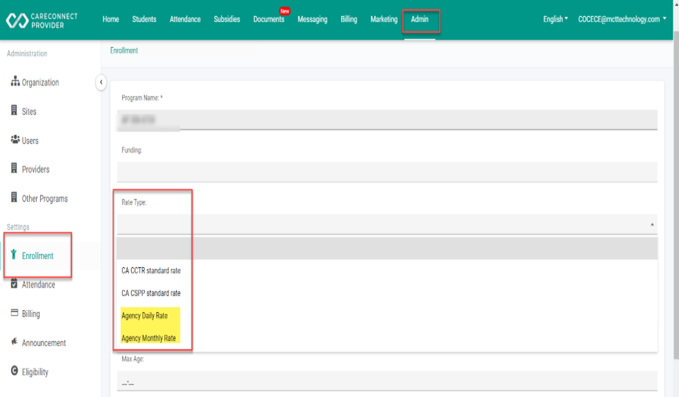Select Other Programs in the sidebar
This screenshot has width=679, height=397.
45,199
